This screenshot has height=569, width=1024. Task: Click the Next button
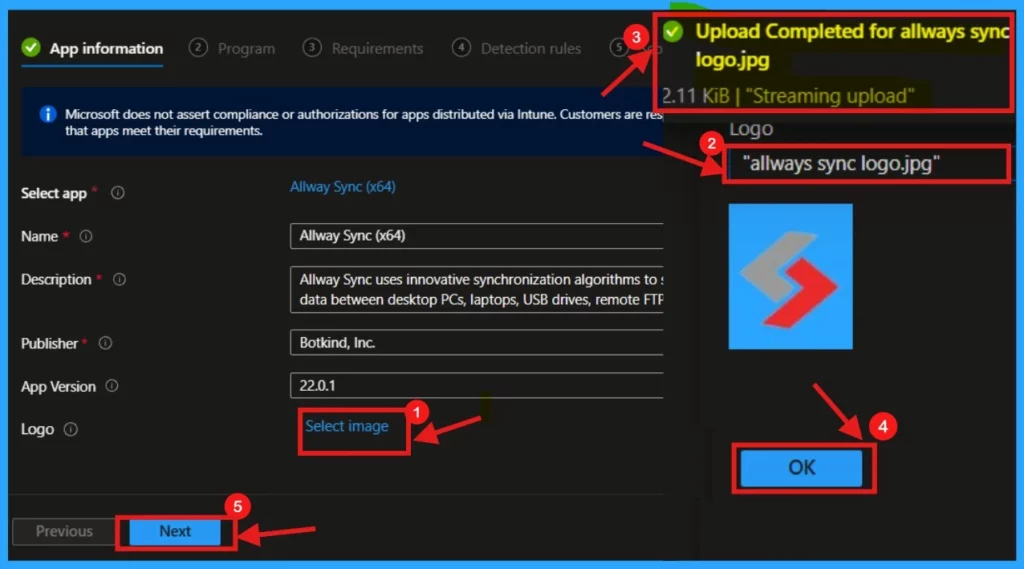[x=175, y=532]
